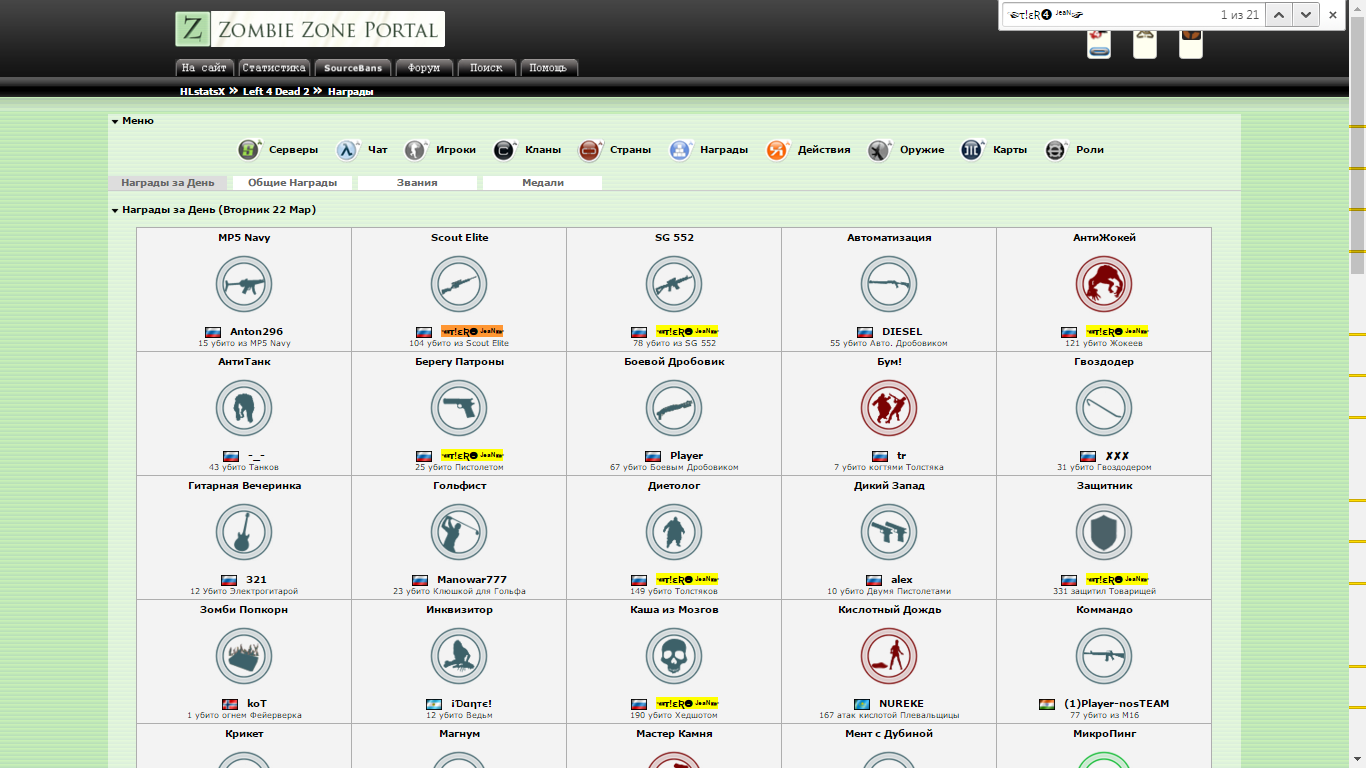Open the Медали tab
The height and width of the screenshot is (768, 1366).
click(542, 183)
